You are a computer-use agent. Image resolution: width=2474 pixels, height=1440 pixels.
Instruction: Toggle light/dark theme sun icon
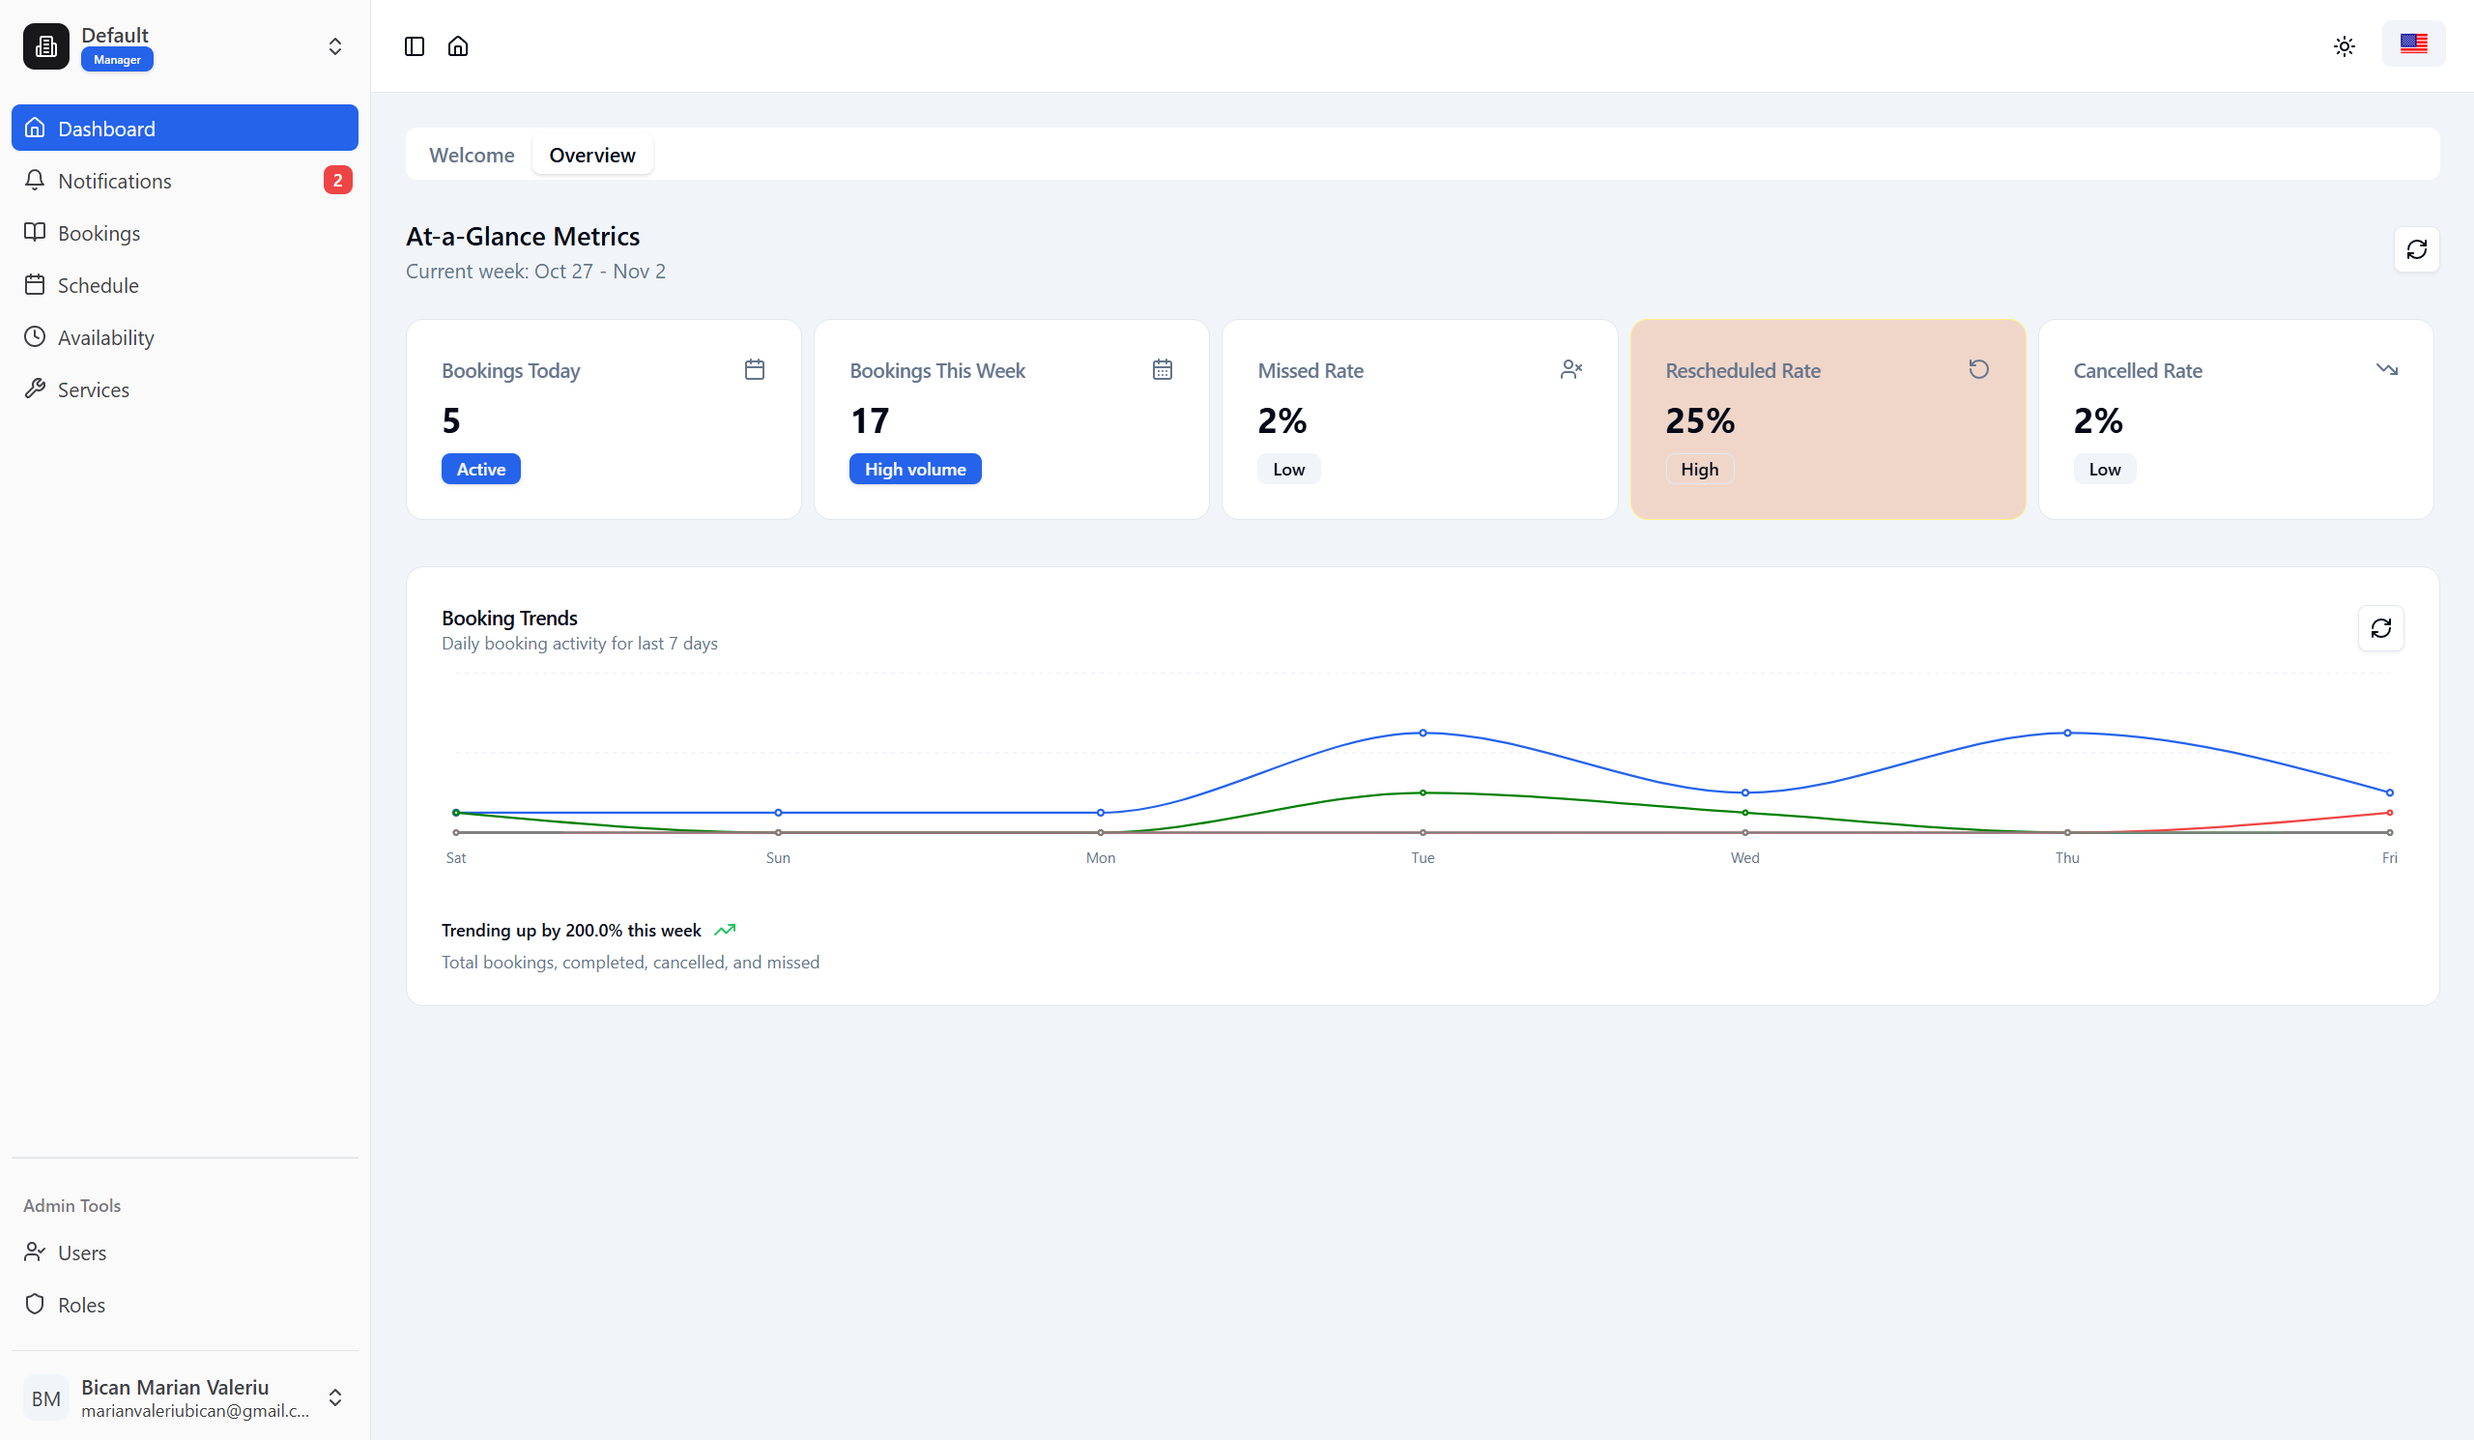pyautogui.click(x=2344, y=46)
